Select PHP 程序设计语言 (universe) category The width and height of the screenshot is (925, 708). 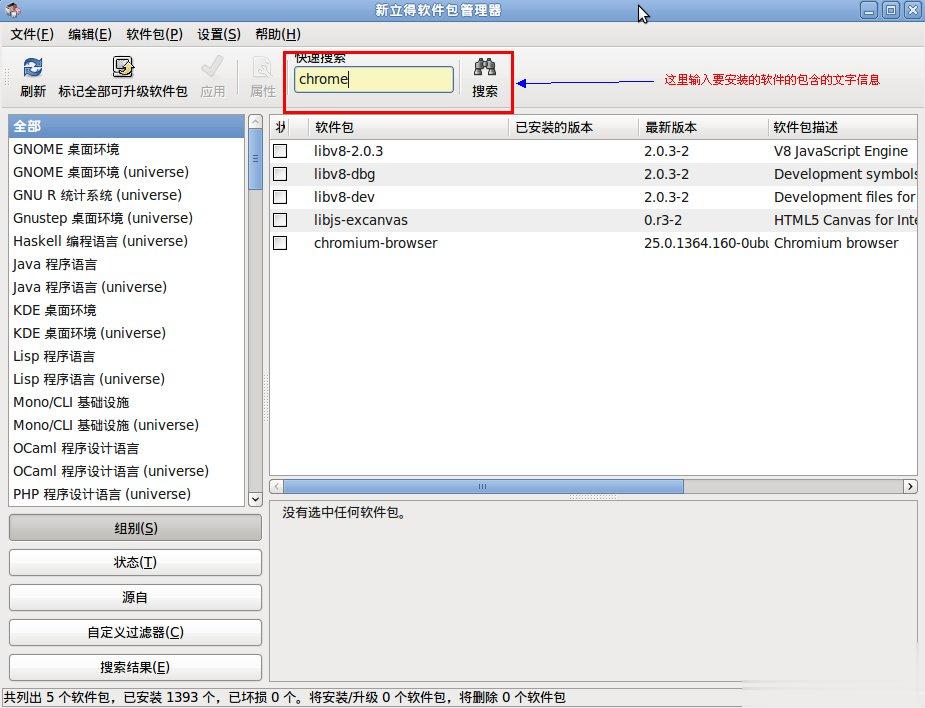pyautogui.click(x=126, y=494)
